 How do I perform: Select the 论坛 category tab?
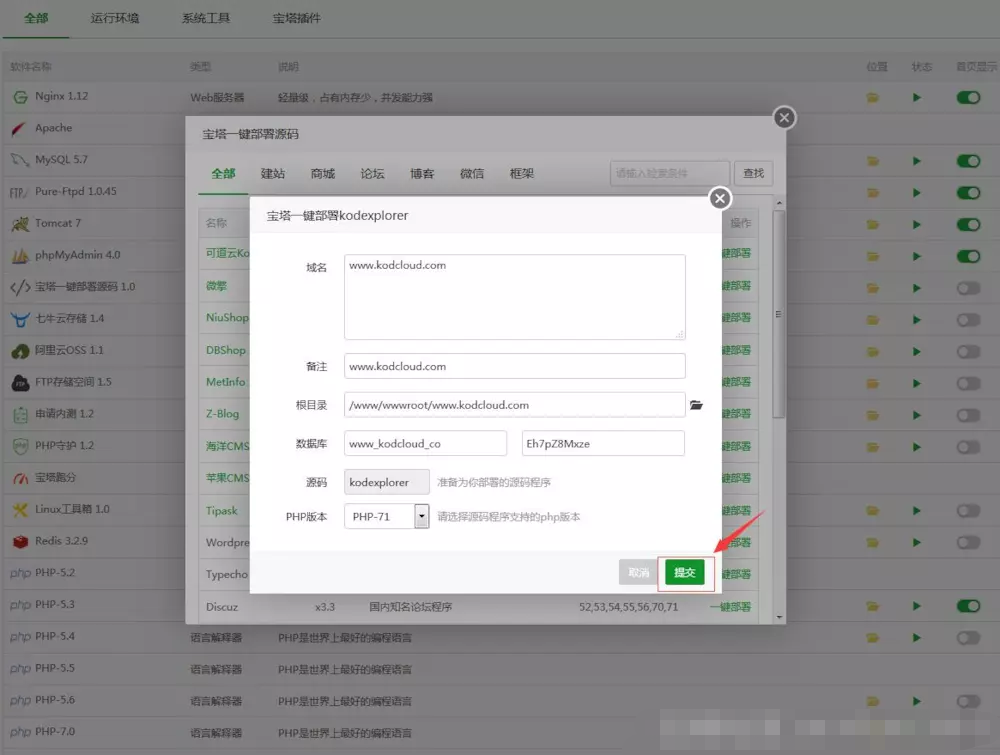(x=372, y=173)
